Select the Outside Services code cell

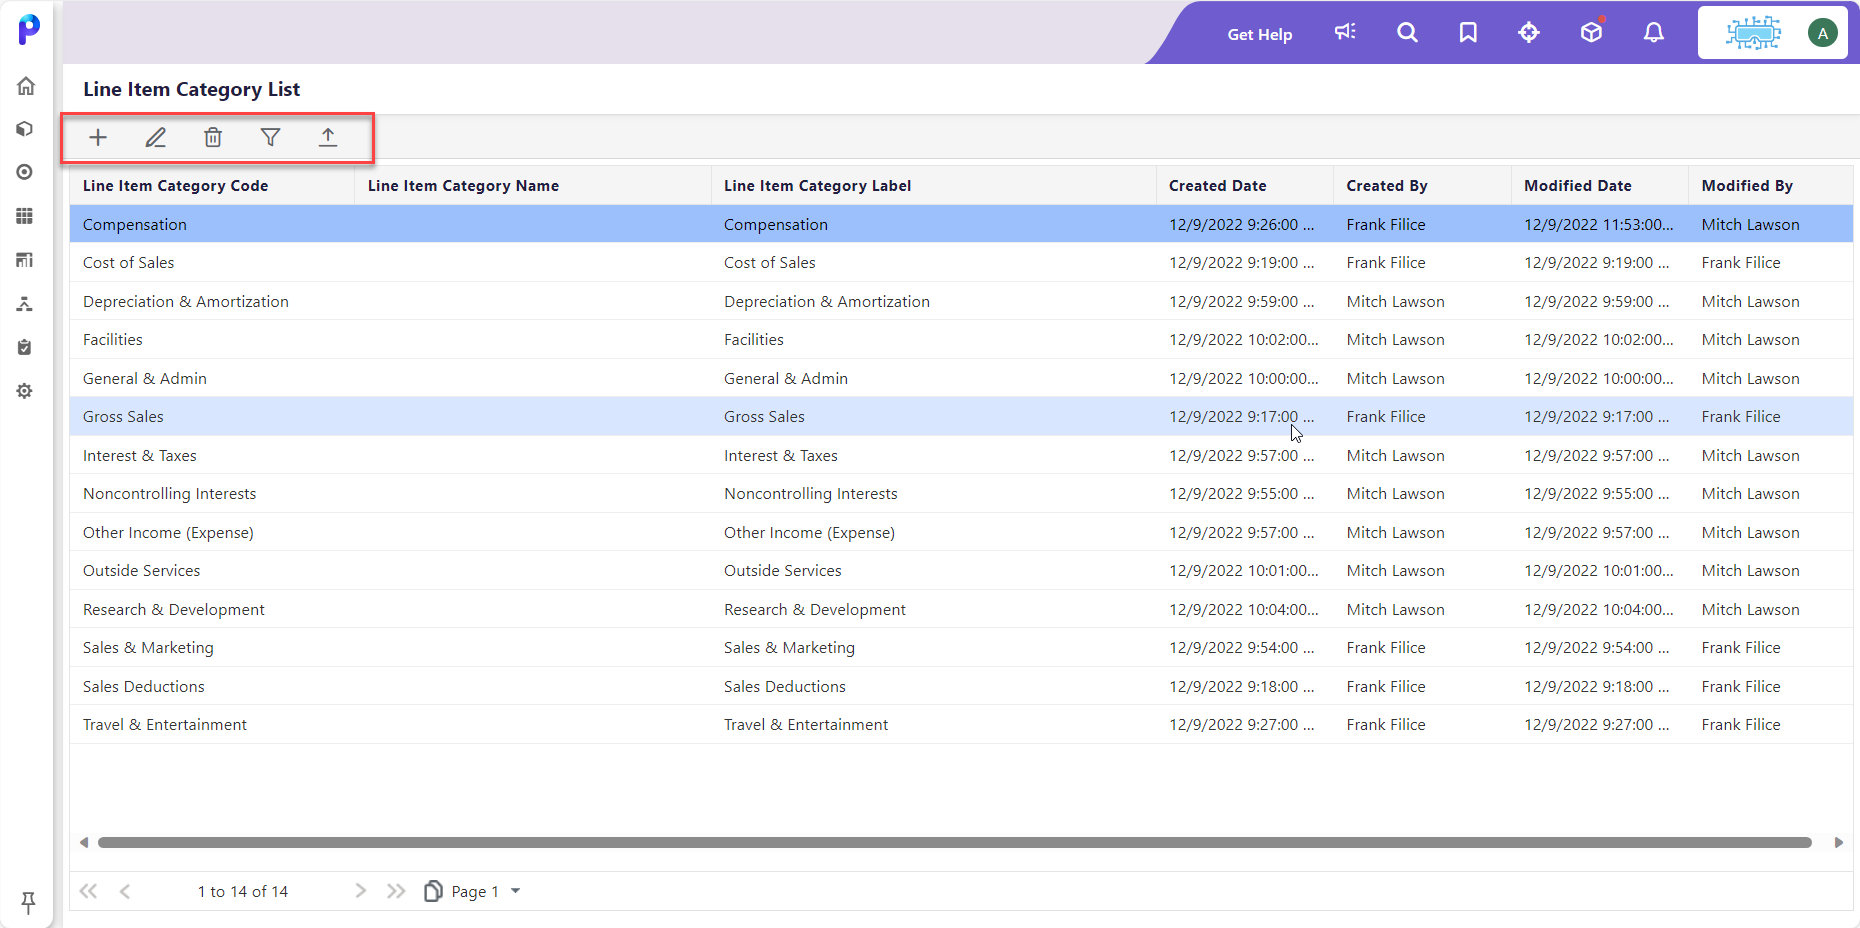(x=212, y=571)
